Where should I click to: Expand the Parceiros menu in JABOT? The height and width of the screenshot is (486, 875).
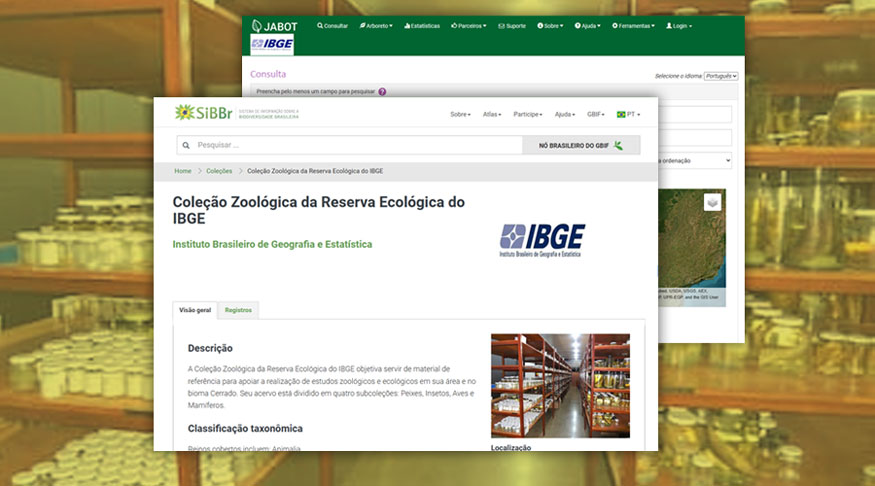click(469, 26)
